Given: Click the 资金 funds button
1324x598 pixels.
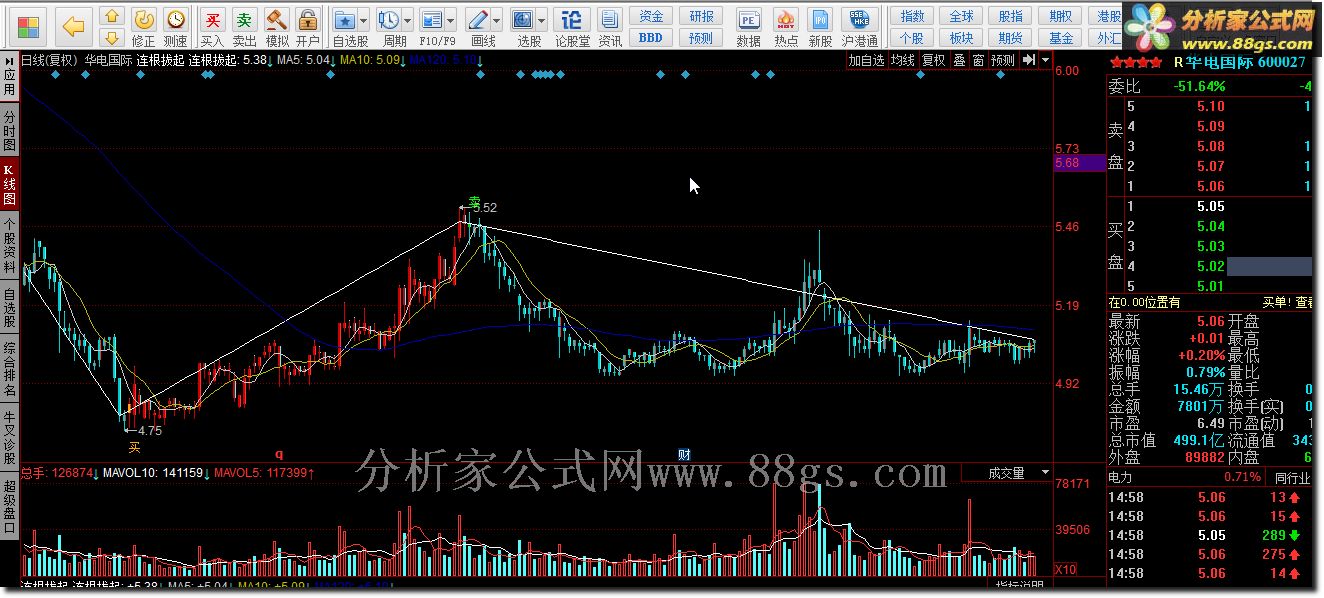Looking at the screenshot, I should click(x=651, y=16).
